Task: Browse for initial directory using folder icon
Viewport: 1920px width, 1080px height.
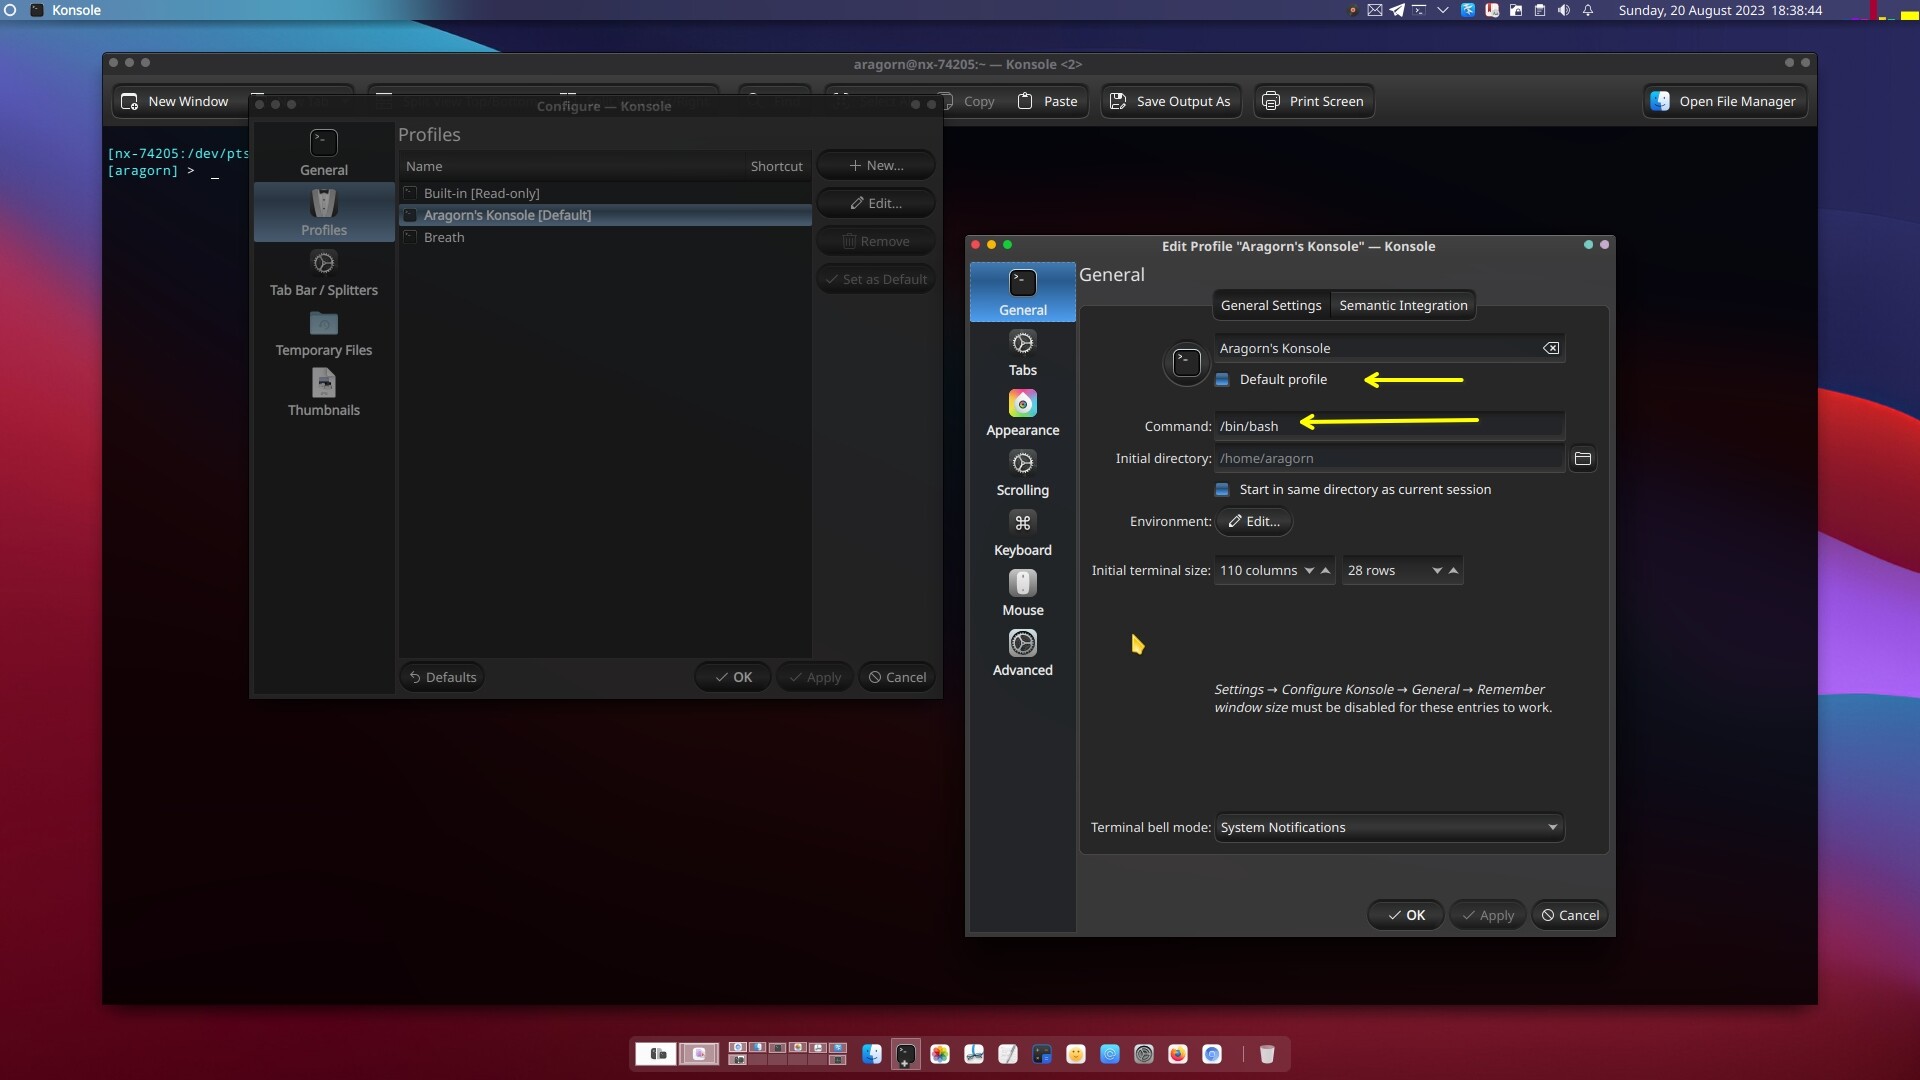Action: (1583, 458)
